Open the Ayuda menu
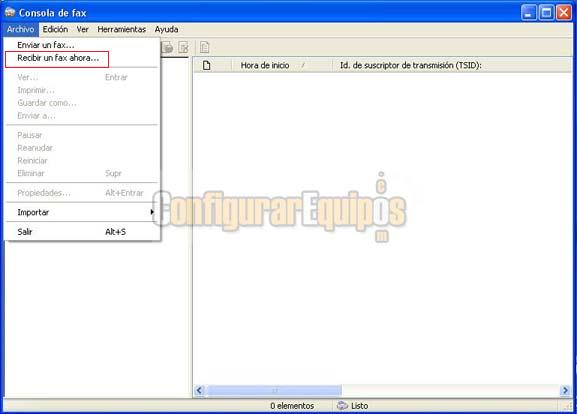The width and height of the screenshot is (577, 414). (x=166, y=29)
